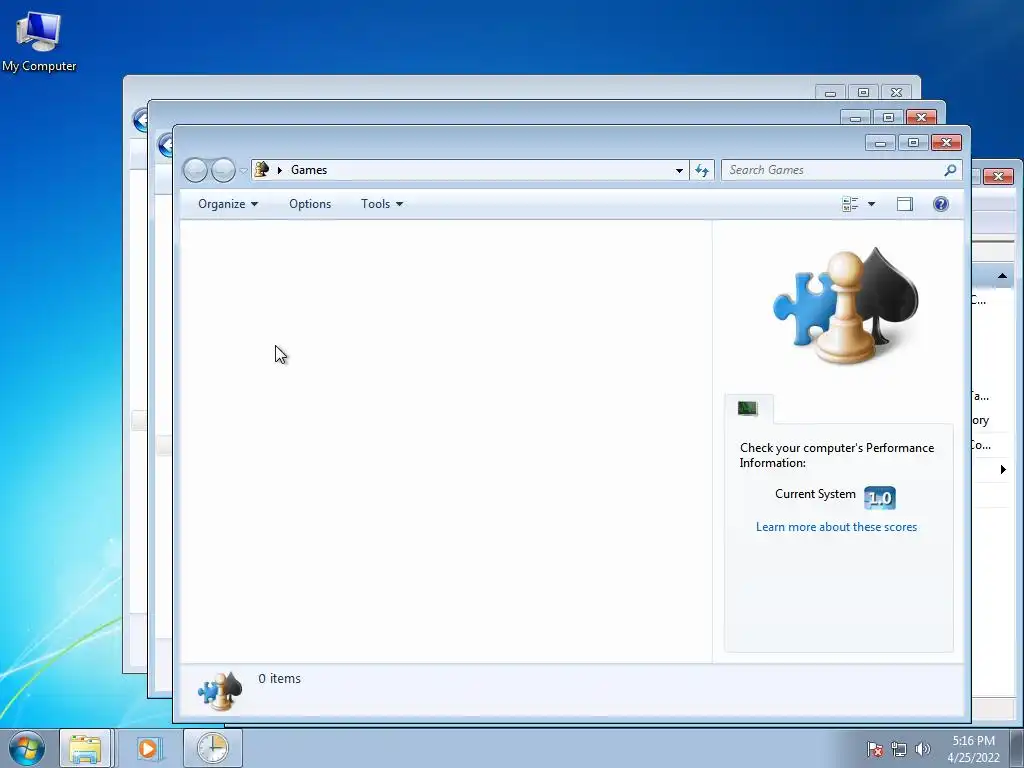Close the second window behind Games
This screenshot has width=1024, height=768.
point(921,118)
